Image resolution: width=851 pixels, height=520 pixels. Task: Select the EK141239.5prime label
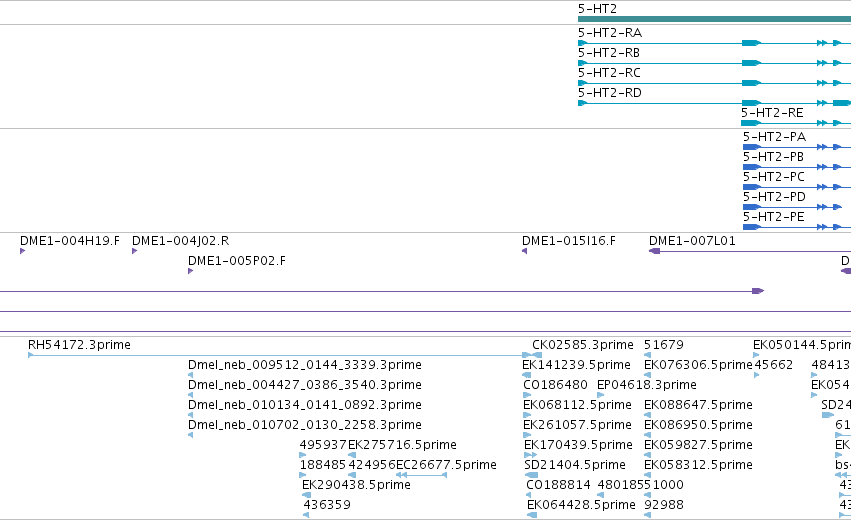coord(576,365)
